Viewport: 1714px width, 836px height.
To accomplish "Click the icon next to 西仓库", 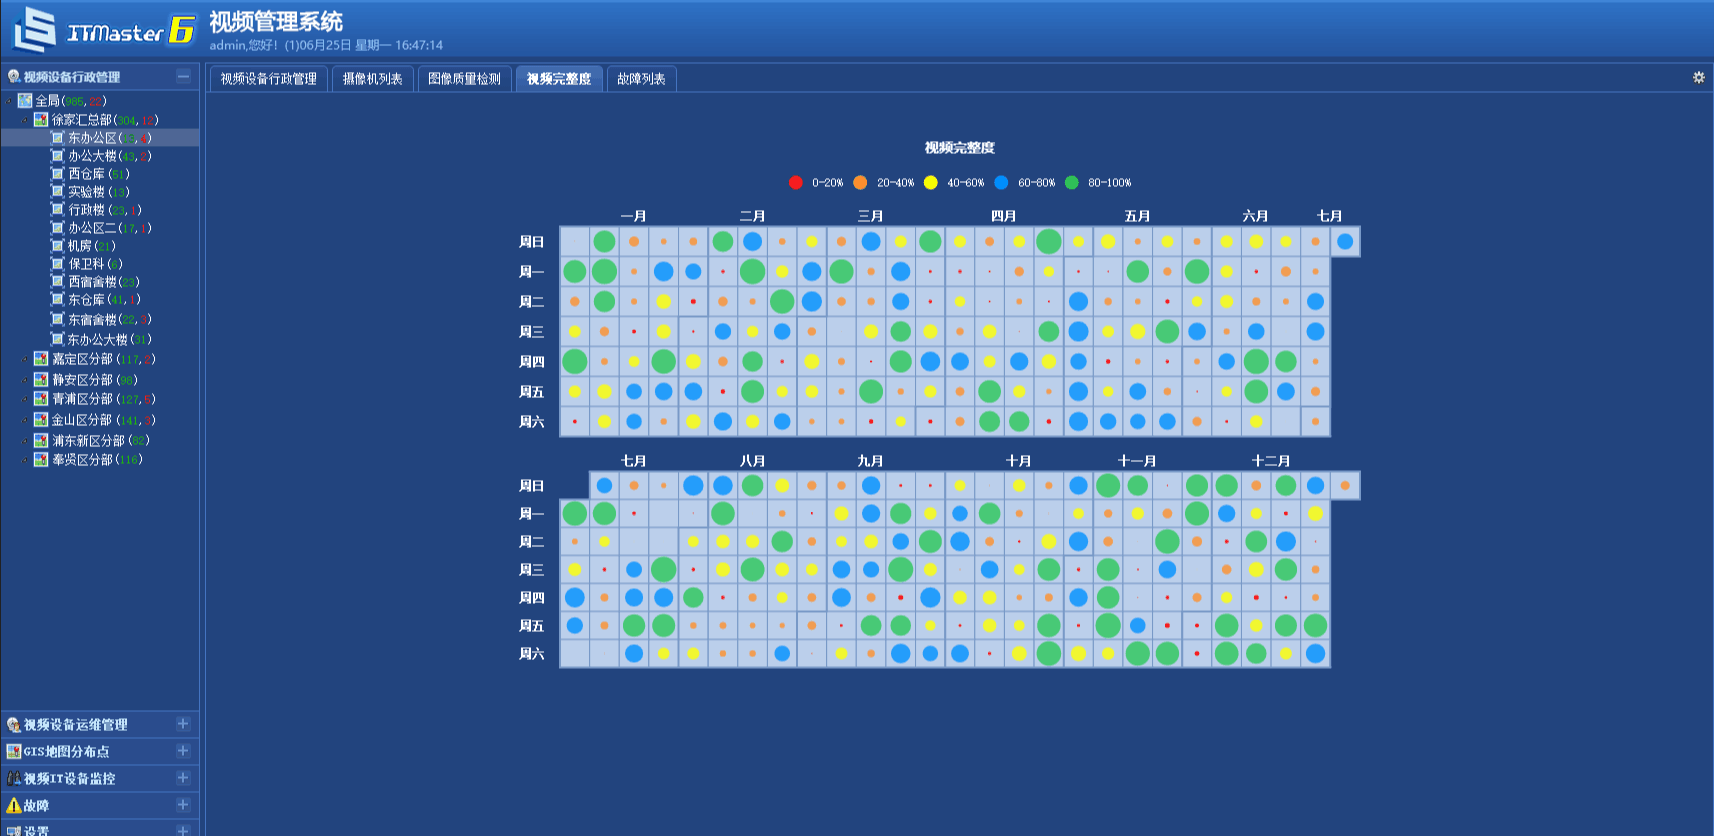I will 58,174.
